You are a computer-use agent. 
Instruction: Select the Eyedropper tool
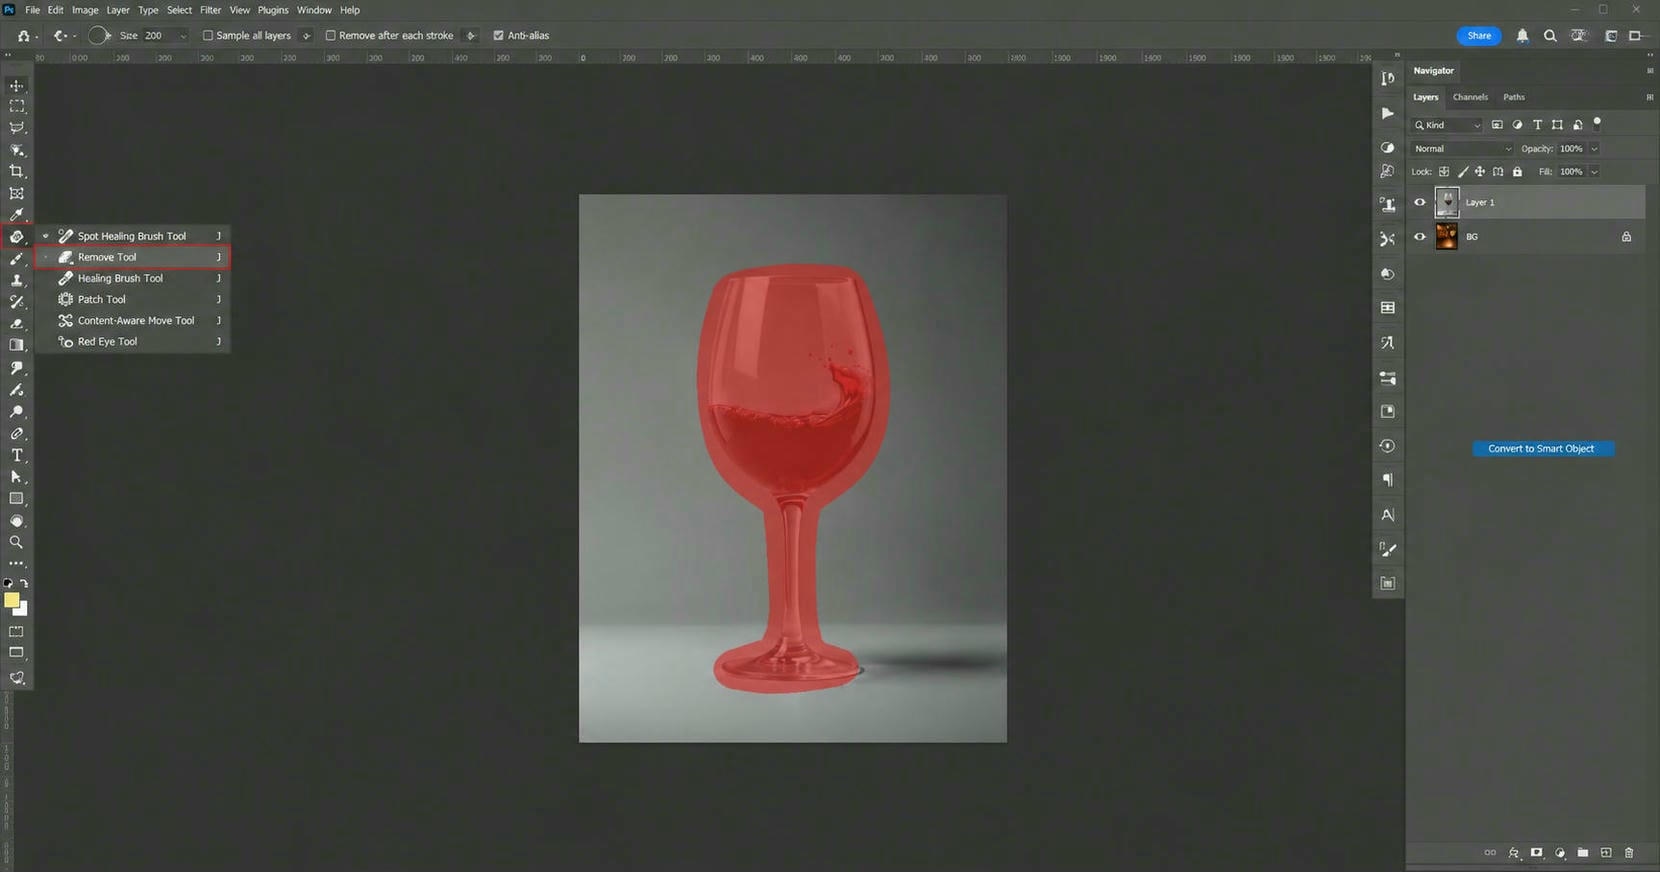coord(17,215)
